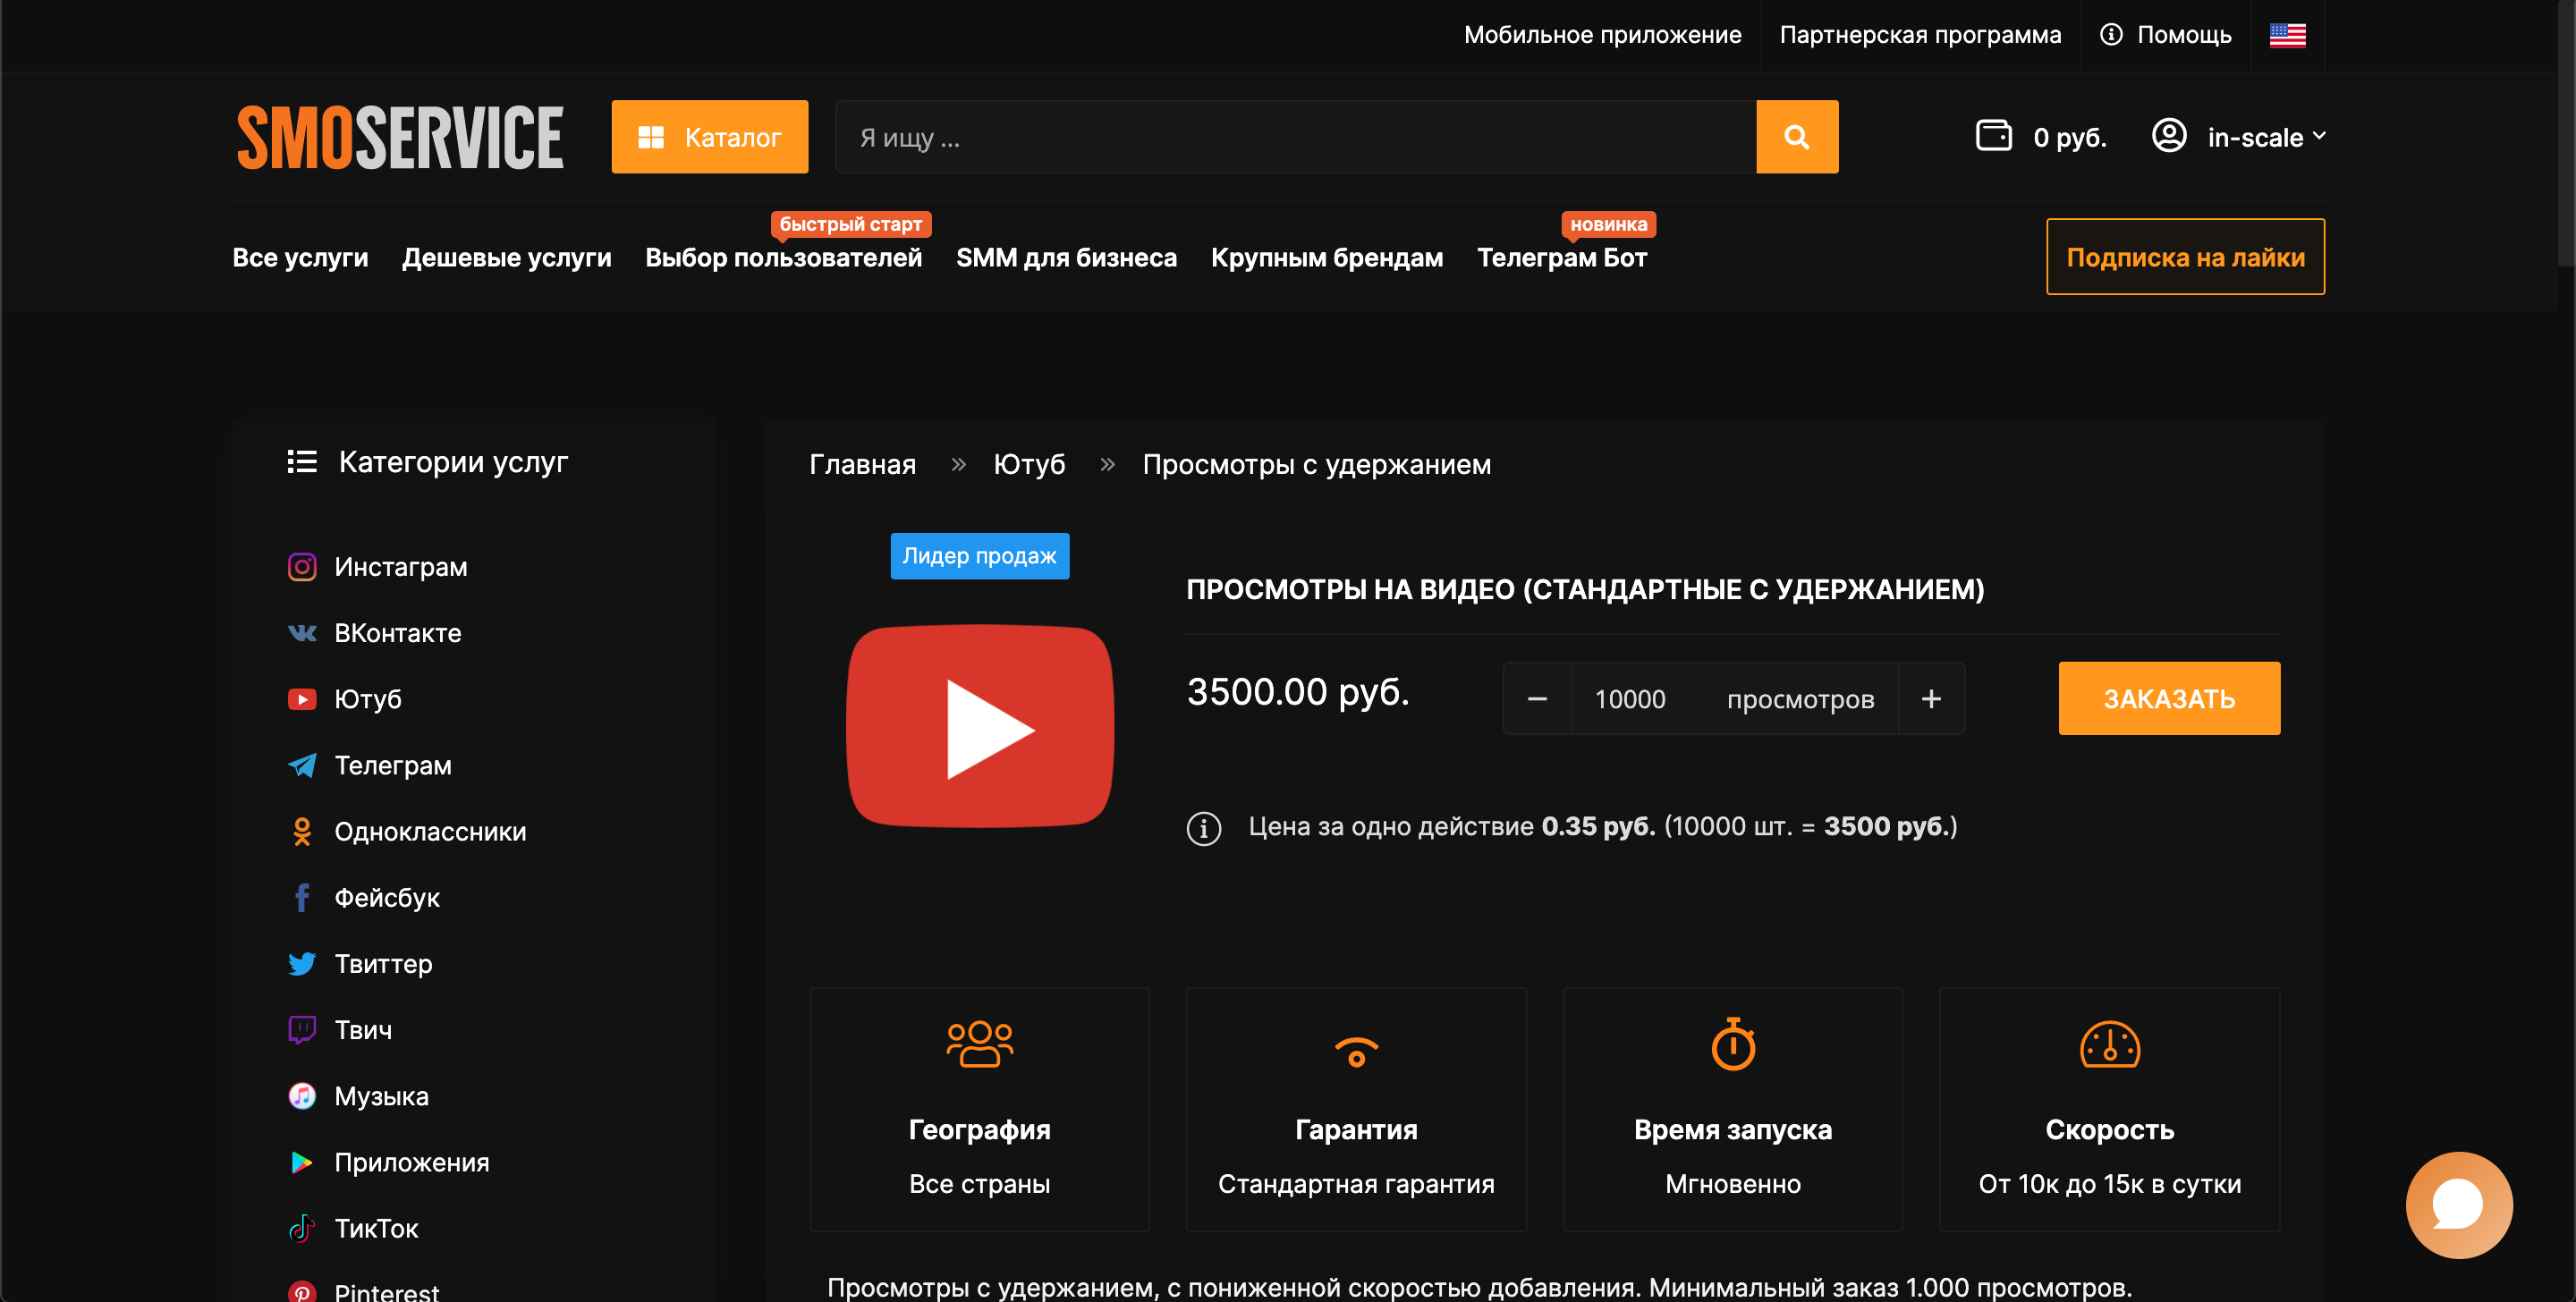The height and width of the screenshot is (1302, 2576).
Task: Click the Odnoklassniki icon
Action: tap(302, 831)
